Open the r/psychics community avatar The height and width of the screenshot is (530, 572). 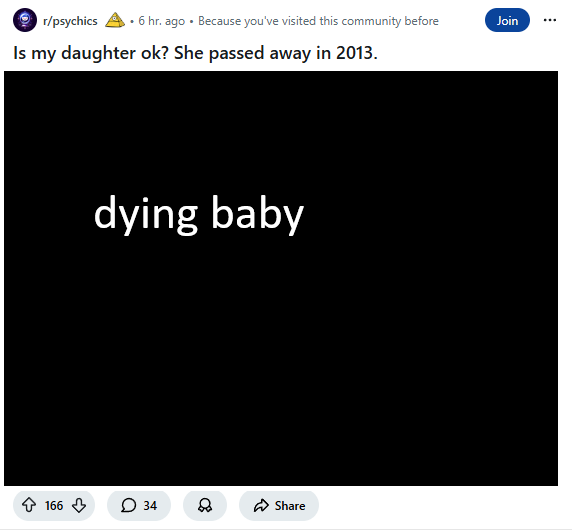point(25,20)
